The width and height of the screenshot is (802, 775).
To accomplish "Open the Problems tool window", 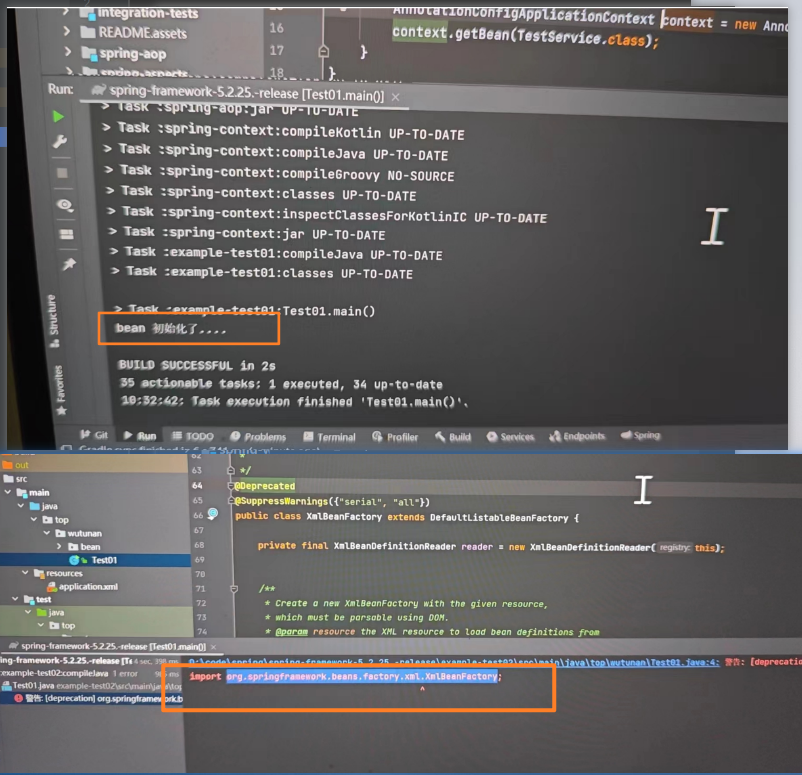I will click(257, 437).
